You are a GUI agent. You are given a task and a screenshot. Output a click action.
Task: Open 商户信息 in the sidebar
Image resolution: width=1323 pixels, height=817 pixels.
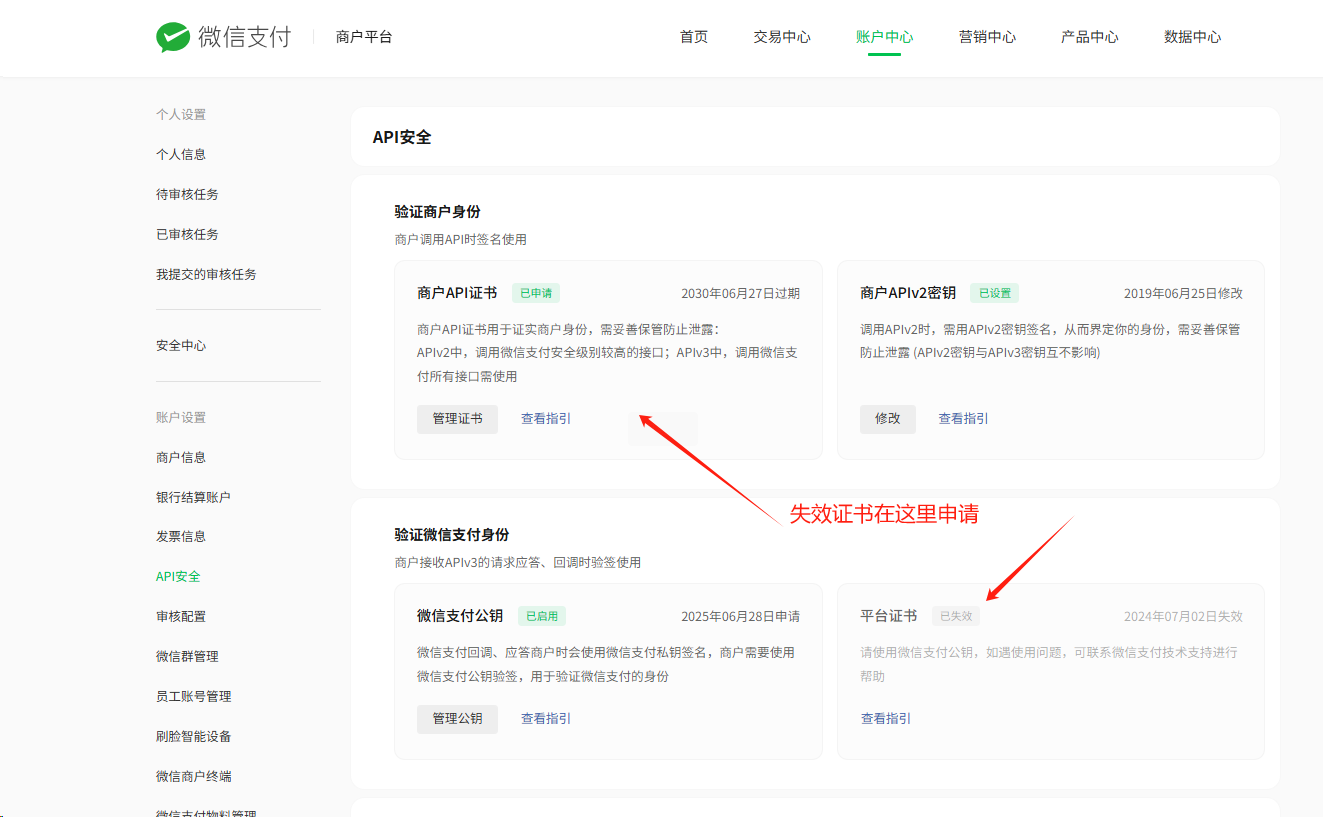click(x=181, y=457)
